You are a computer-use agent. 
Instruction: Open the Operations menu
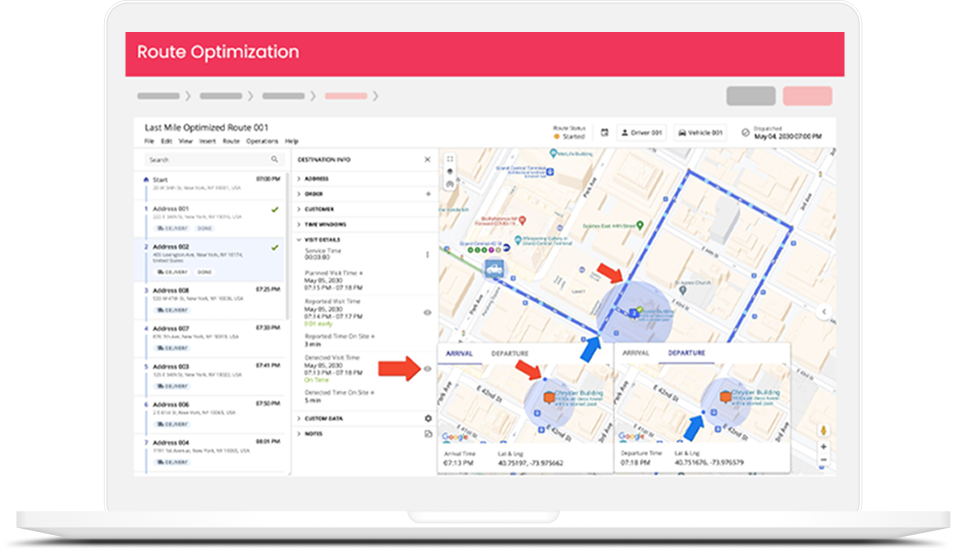pyautogui.click(x=262, y=141)
